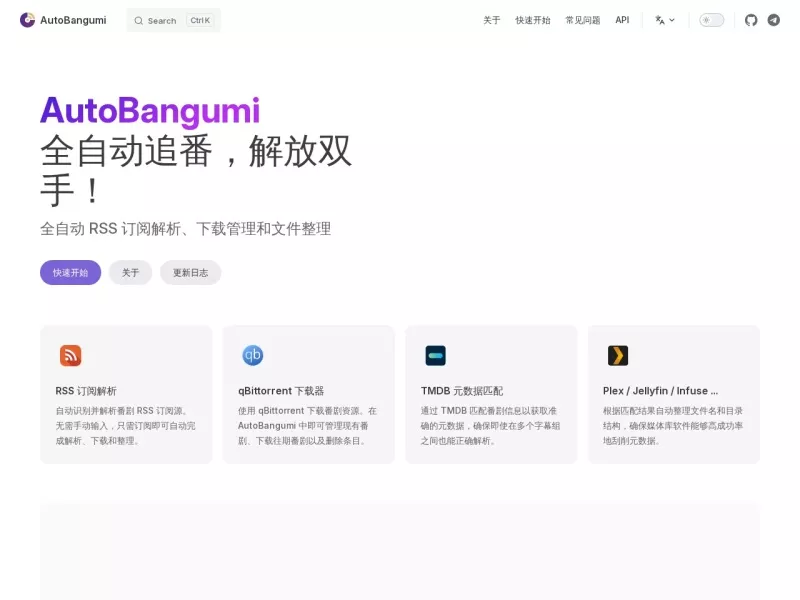This screenshot has width=800, height=600.
Task: Select the TMDB 元数据匹配 card title
Action: pyautogui.click(x=462, y=391)
